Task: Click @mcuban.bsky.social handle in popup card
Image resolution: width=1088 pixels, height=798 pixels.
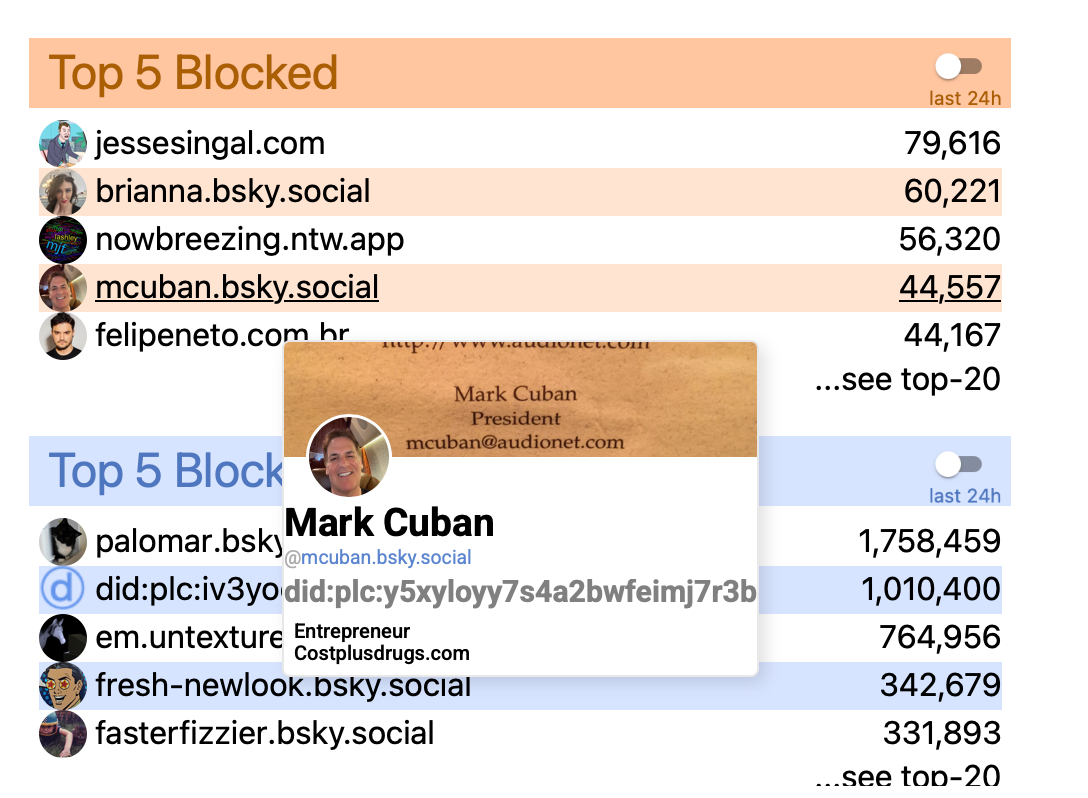Action: tap(378, 557)
